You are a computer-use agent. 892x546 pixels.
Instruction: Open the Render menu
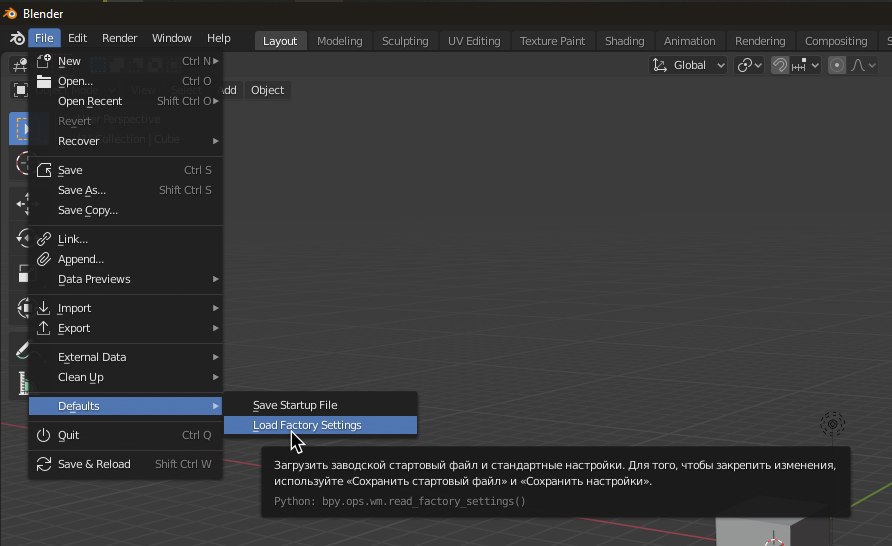point(119,38)
